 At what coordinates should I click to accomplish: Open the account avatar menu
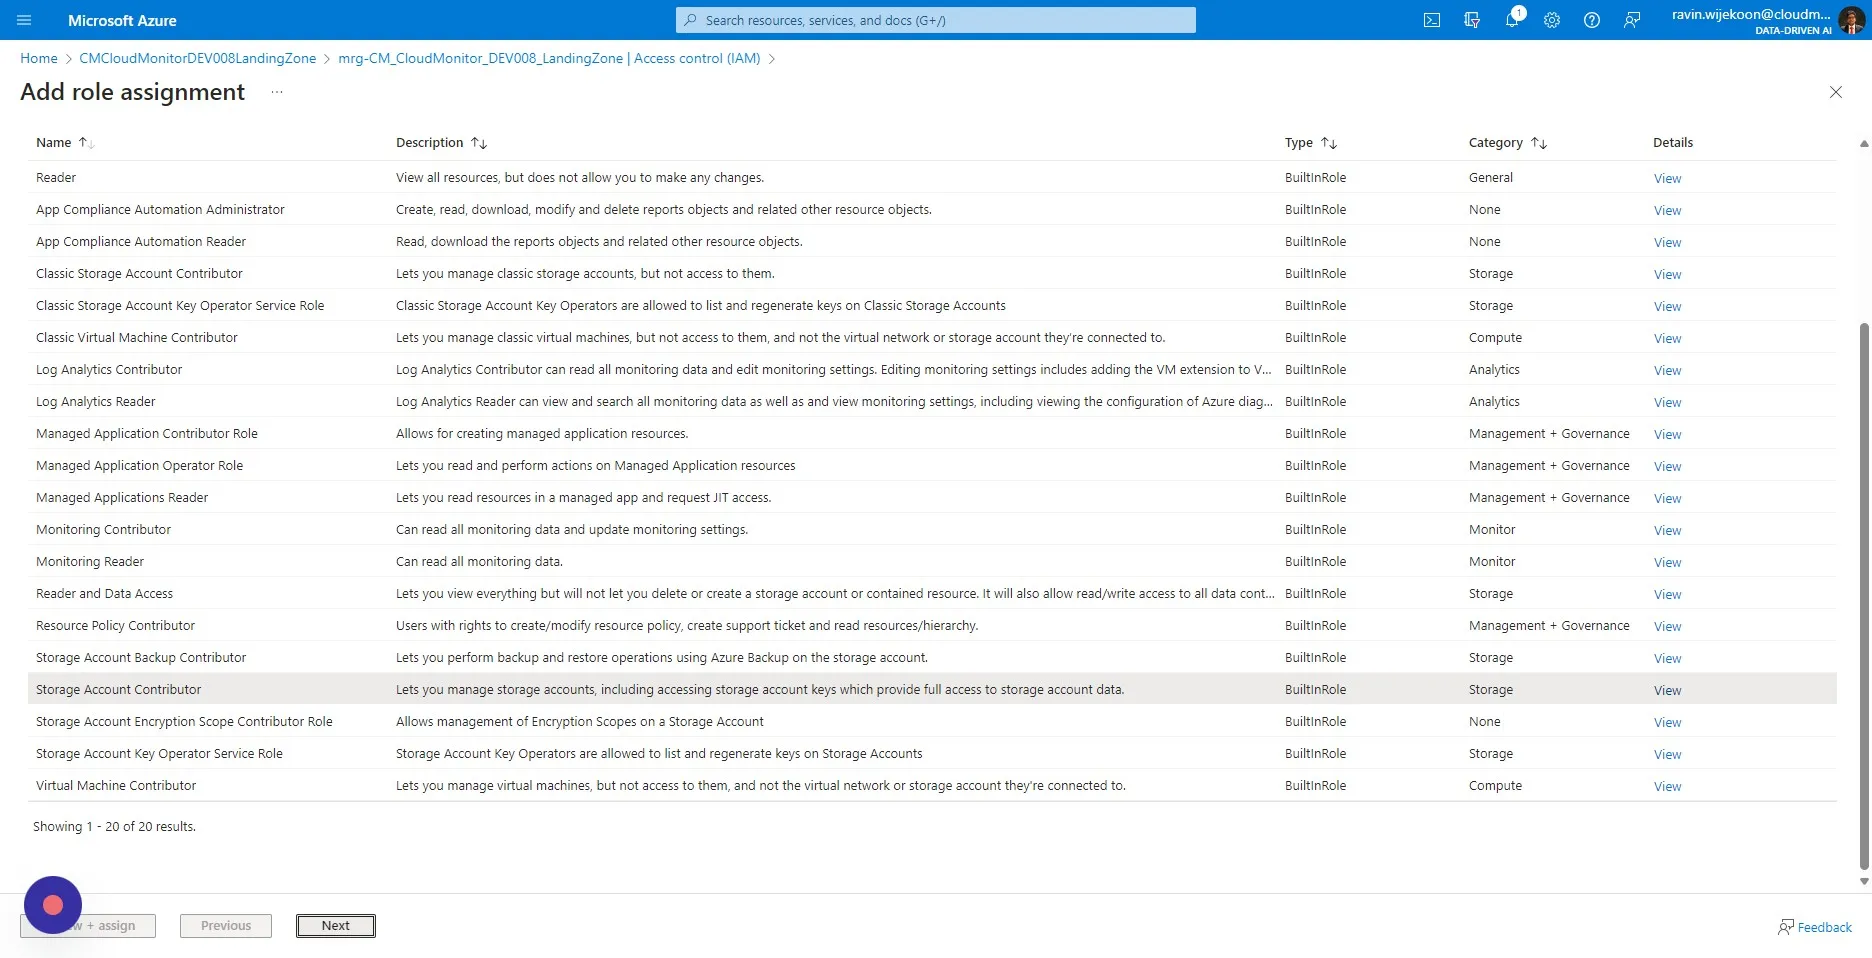[x=1851, y=20]
